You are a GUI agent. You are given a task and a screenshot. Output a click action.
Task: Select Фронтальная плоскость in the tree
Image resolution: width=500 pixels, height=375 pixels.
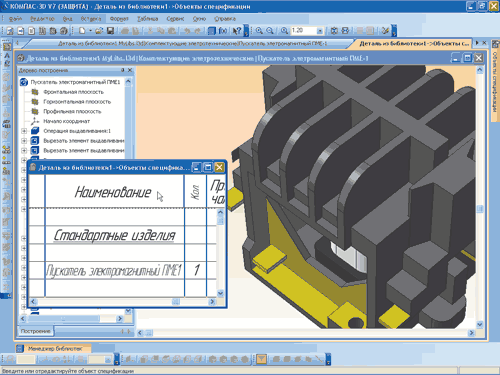[x=73, y=92]
